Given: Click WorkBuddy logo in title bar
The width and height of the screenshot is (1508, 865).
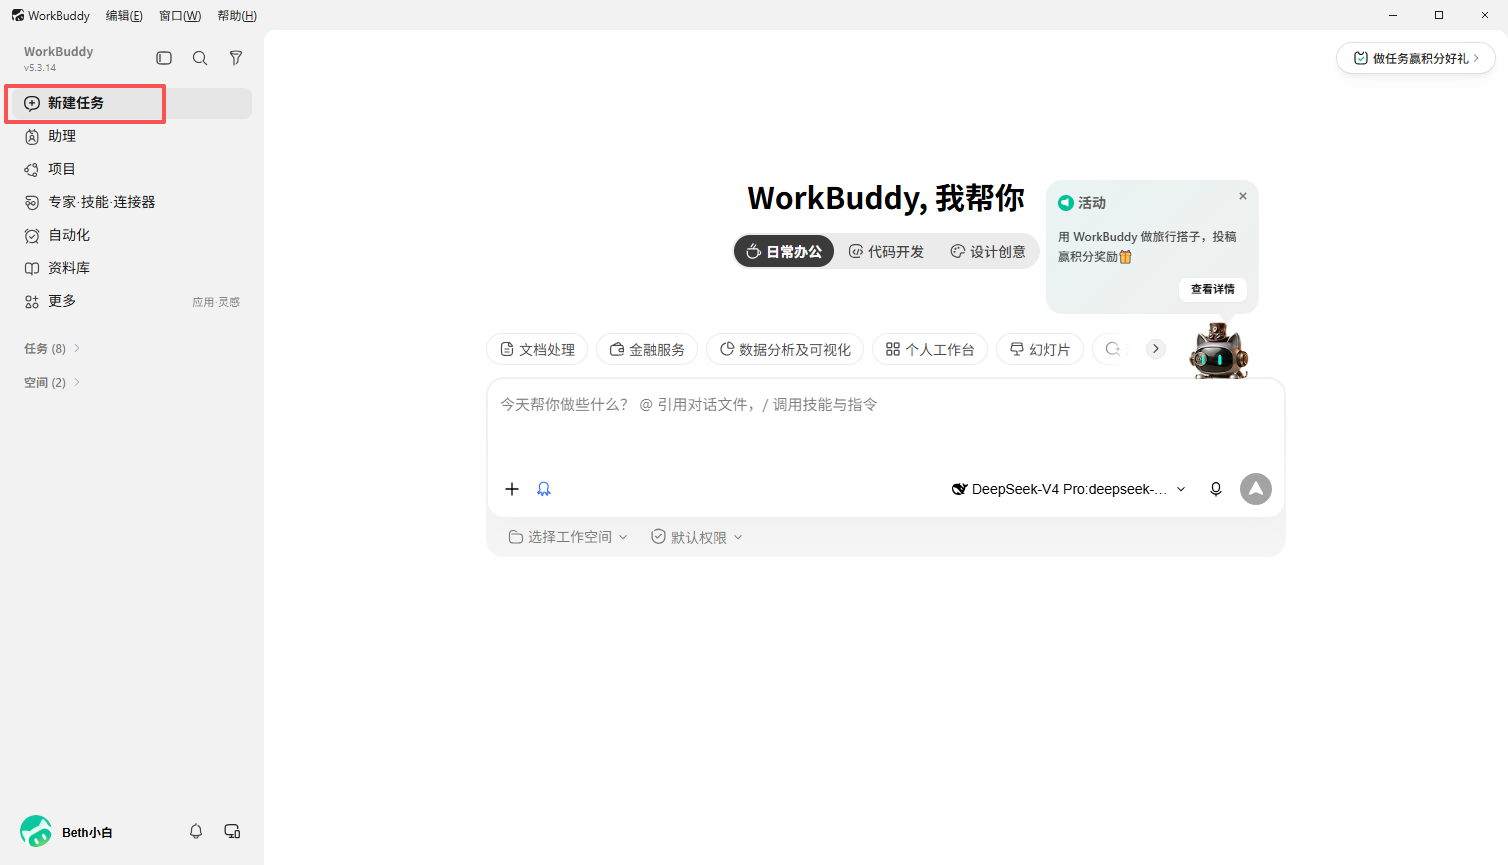Looking at the screenshot, I should pyautogui.click(x=18, y=15).
